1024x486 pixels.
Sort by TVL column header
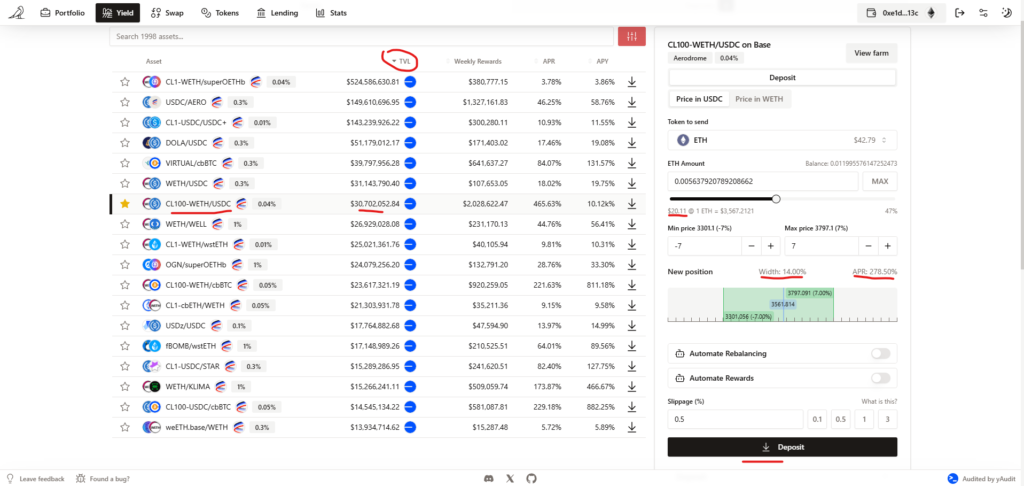(x=401, y=61)
